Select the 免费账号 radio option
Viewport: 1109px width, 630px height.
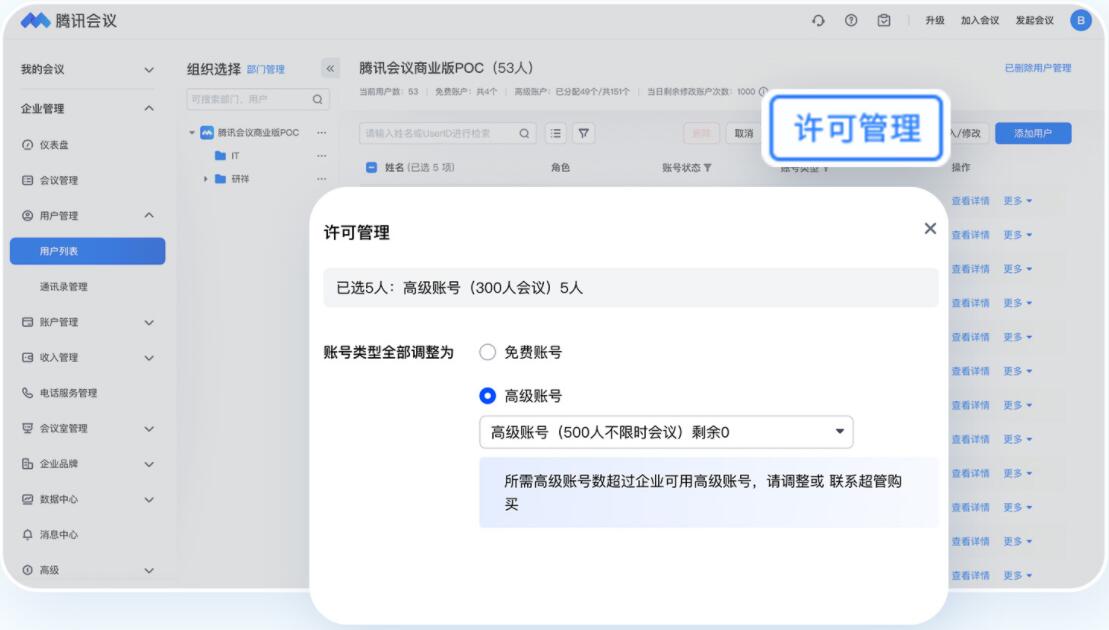(x=487, y=352)
